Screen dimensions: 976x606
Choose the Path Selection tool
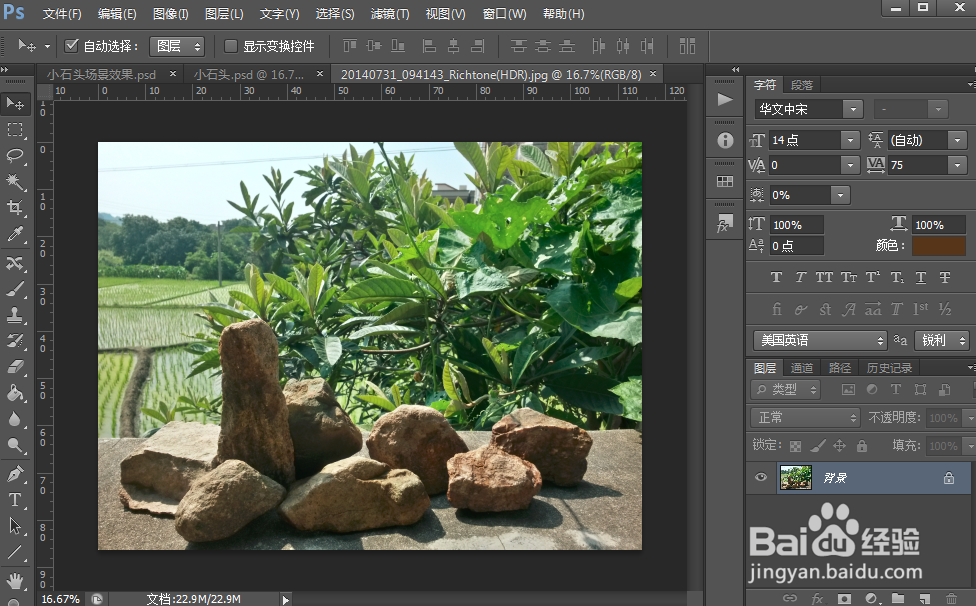coord(15,526)
